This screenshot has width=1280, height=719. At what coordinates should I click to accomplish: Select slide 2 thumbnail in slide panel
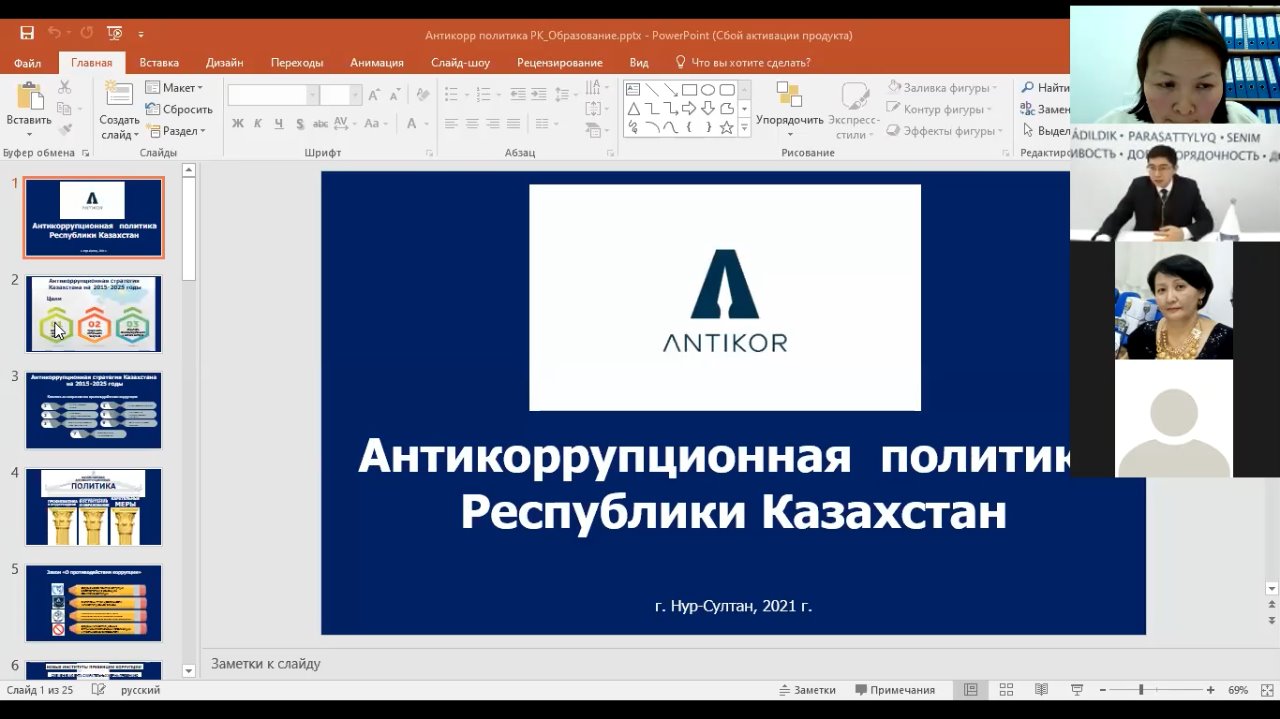coord(94,314)
